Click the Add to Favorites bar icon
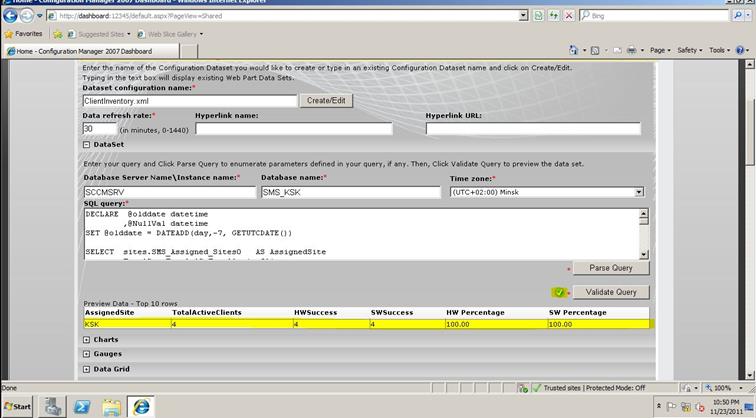This screenshot has height=418, width=756. point(58,34)
